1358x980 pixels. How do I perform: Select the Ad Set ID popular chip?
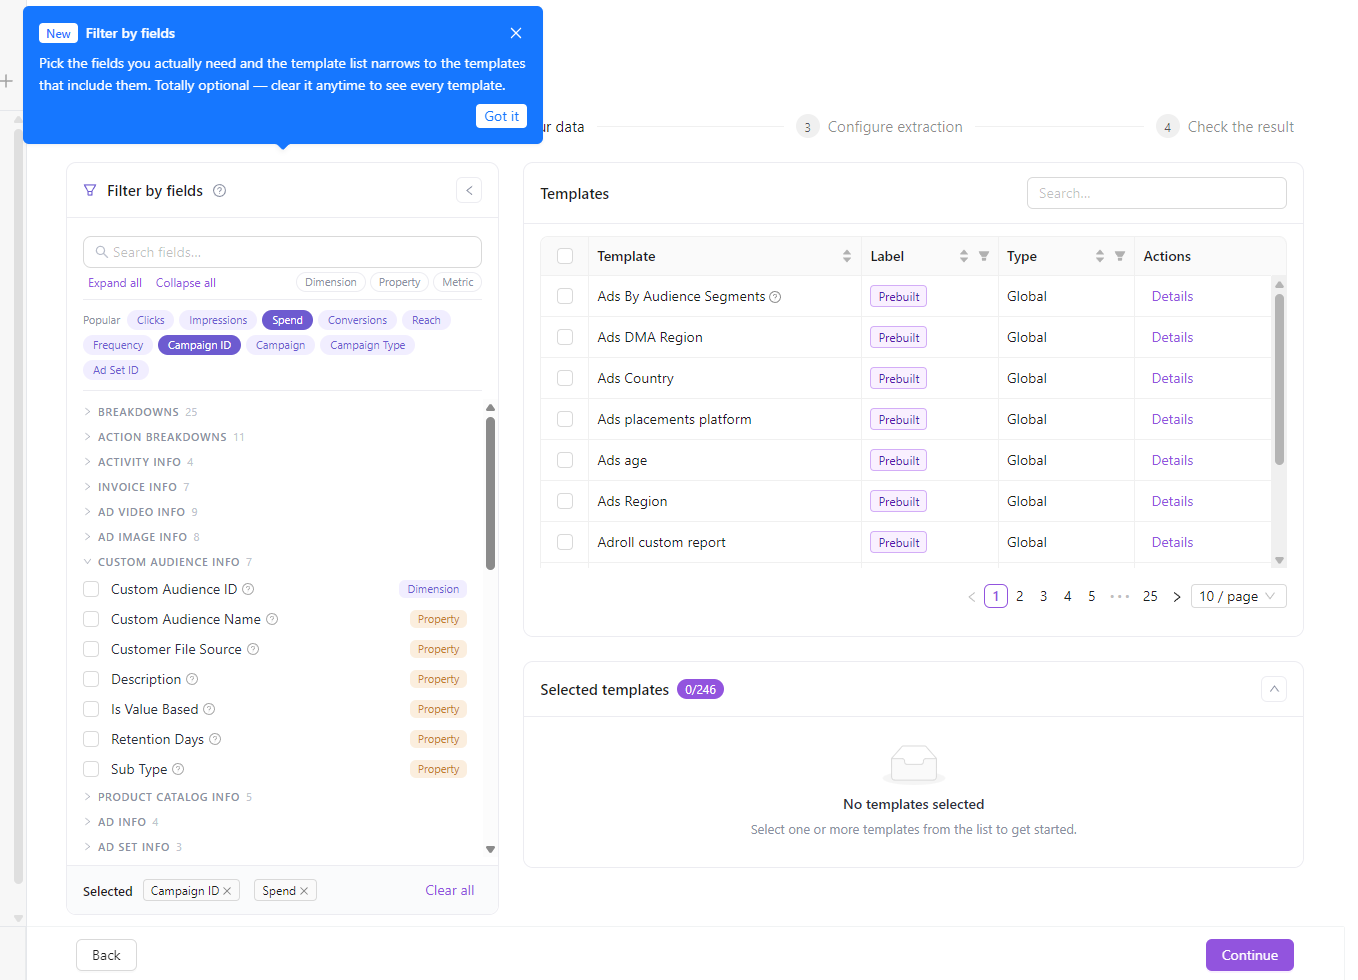coord(116,370)
